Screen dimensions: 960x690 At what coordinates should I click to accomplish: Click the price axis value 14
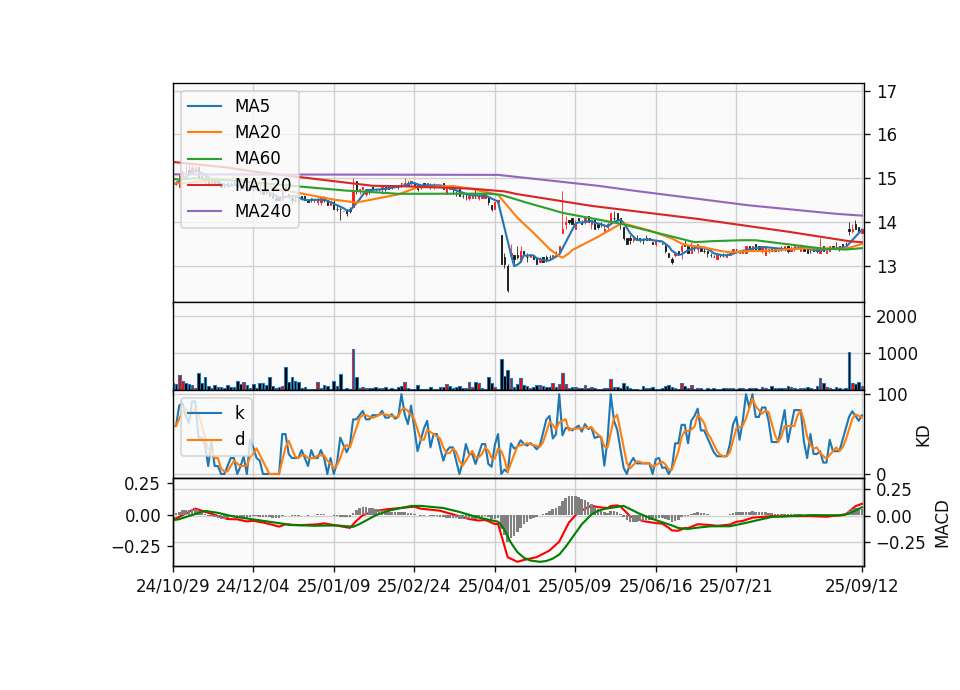pos(887,223)
